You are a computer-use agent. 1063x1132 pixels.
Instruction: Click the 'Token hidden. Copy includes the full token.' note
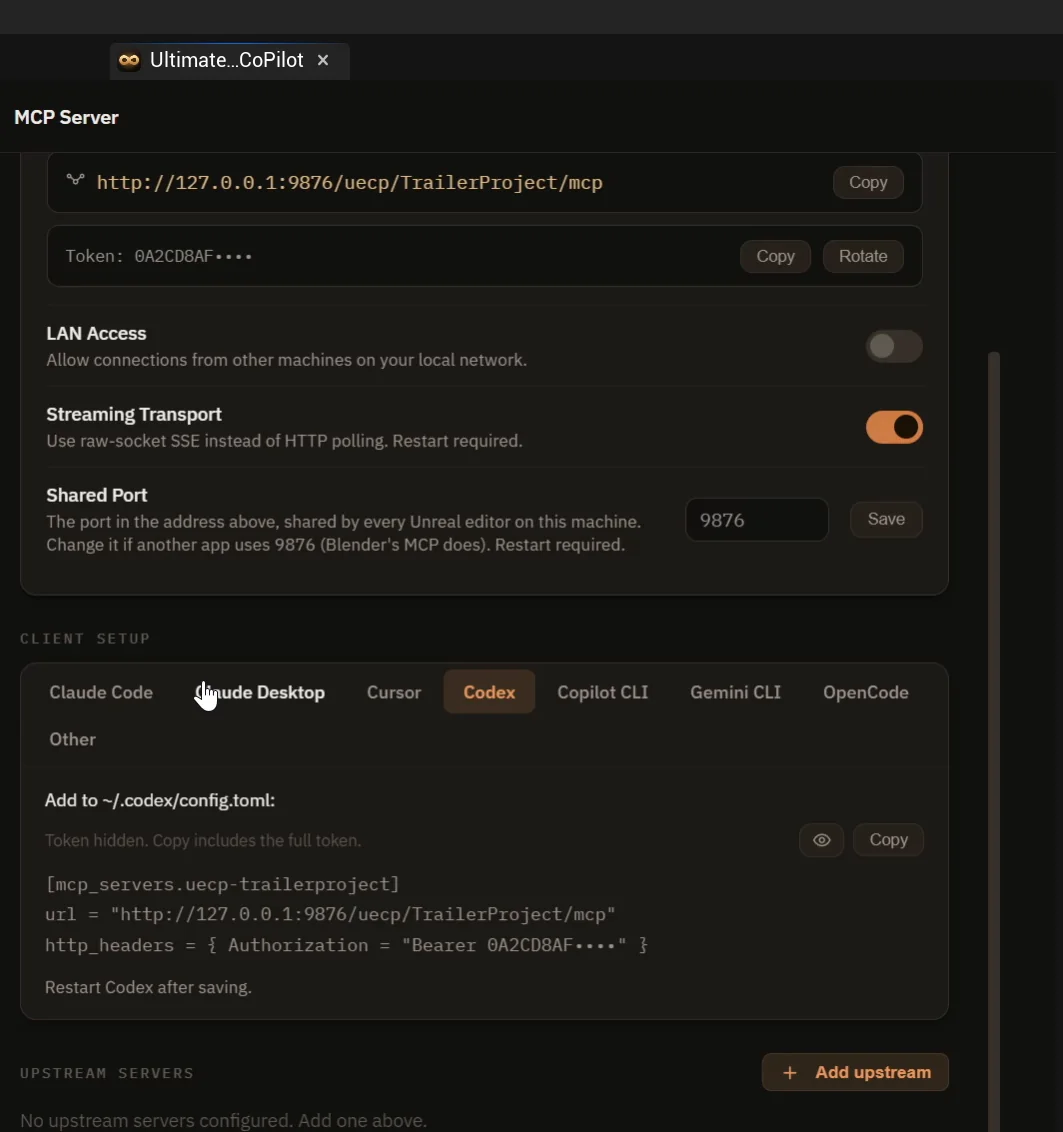(x=203, y=840)
